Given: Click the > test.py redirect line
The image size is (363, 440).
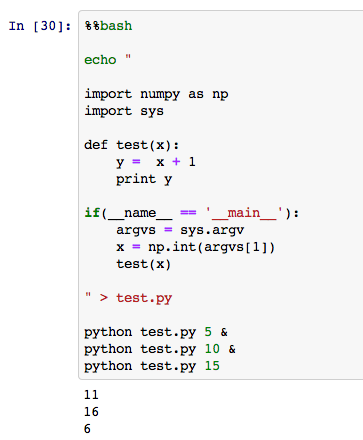Looking at the screenshot, I should point(128,298).
